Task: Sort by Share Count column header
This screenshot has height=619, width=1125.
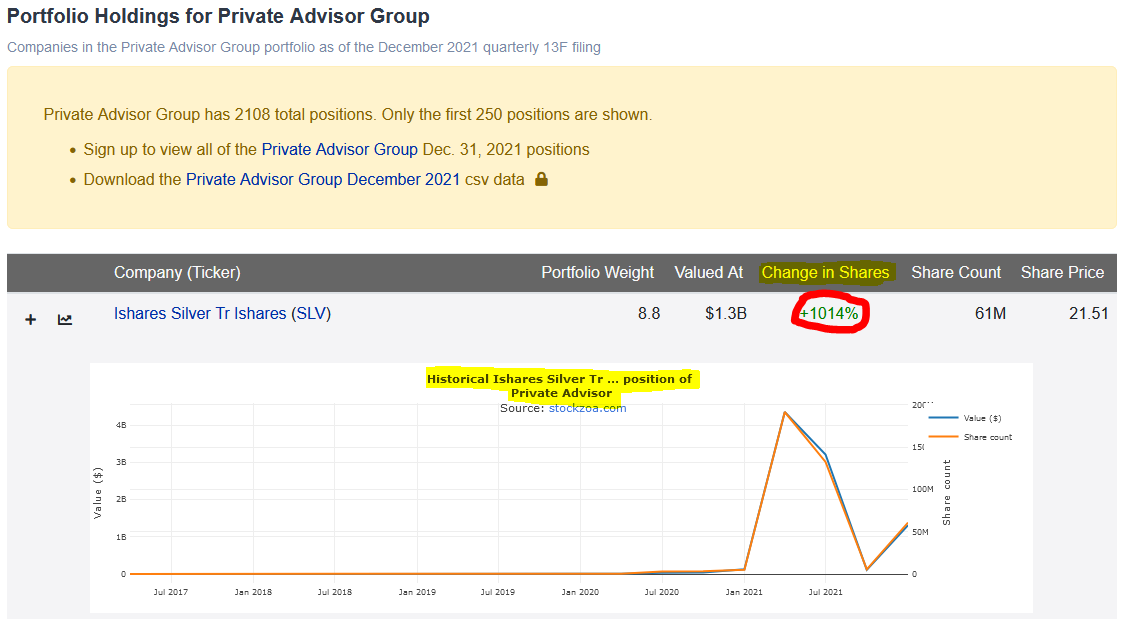Action: point(956,273)
